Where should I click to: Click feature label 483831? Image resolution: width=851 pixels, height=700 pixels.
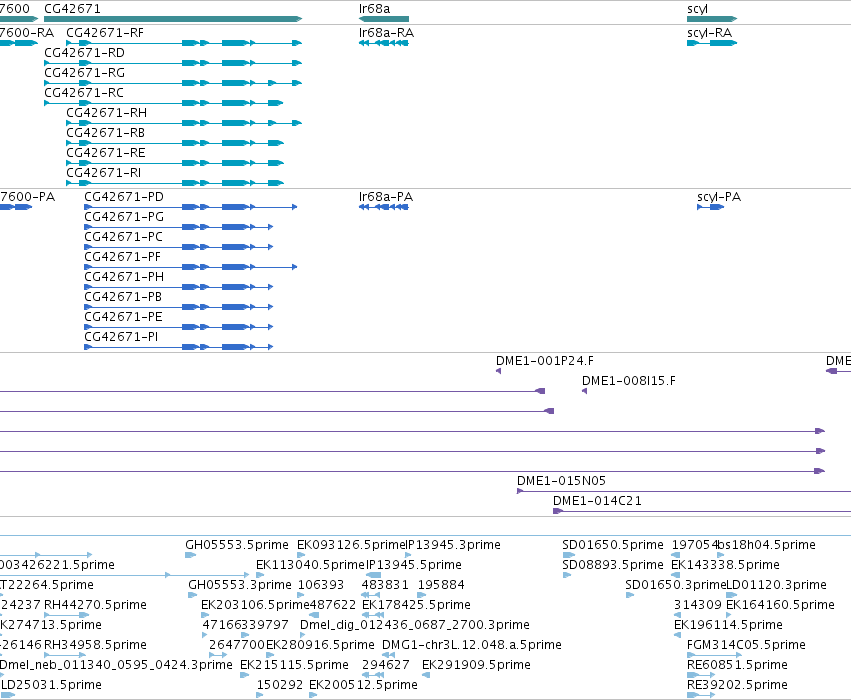point(384,585)
